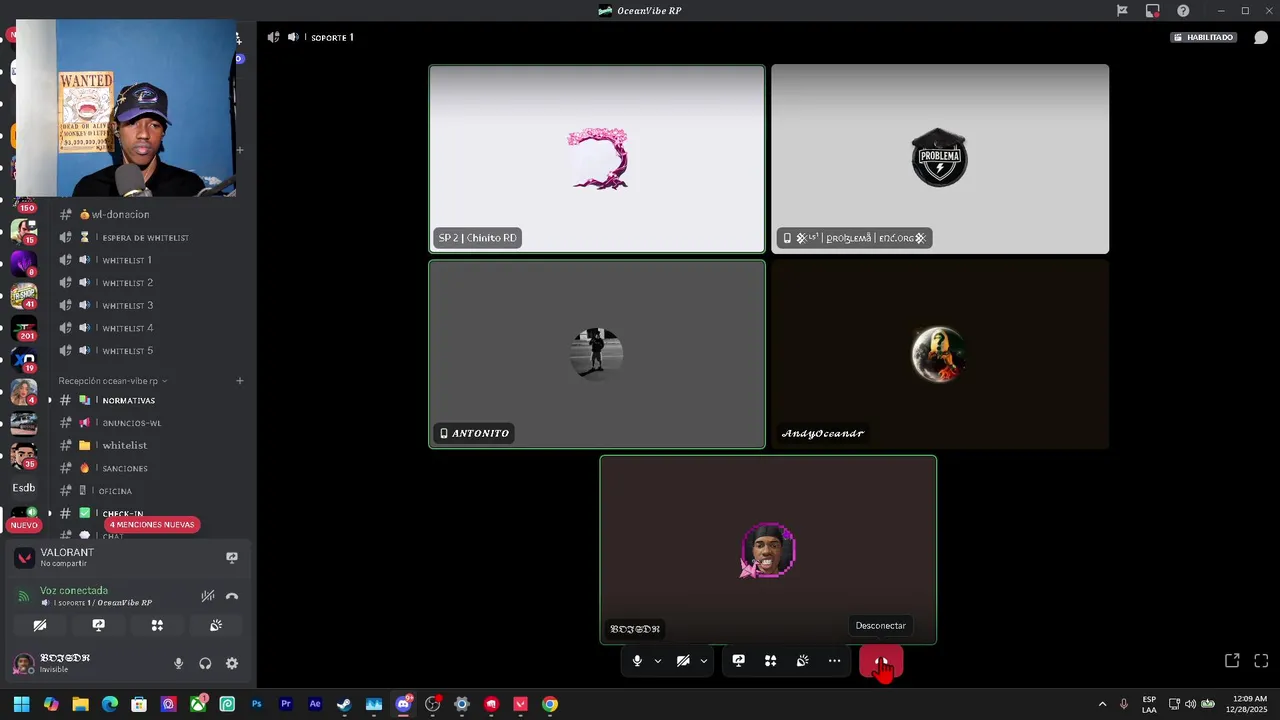Pop out the call window

coord(1232,661)
